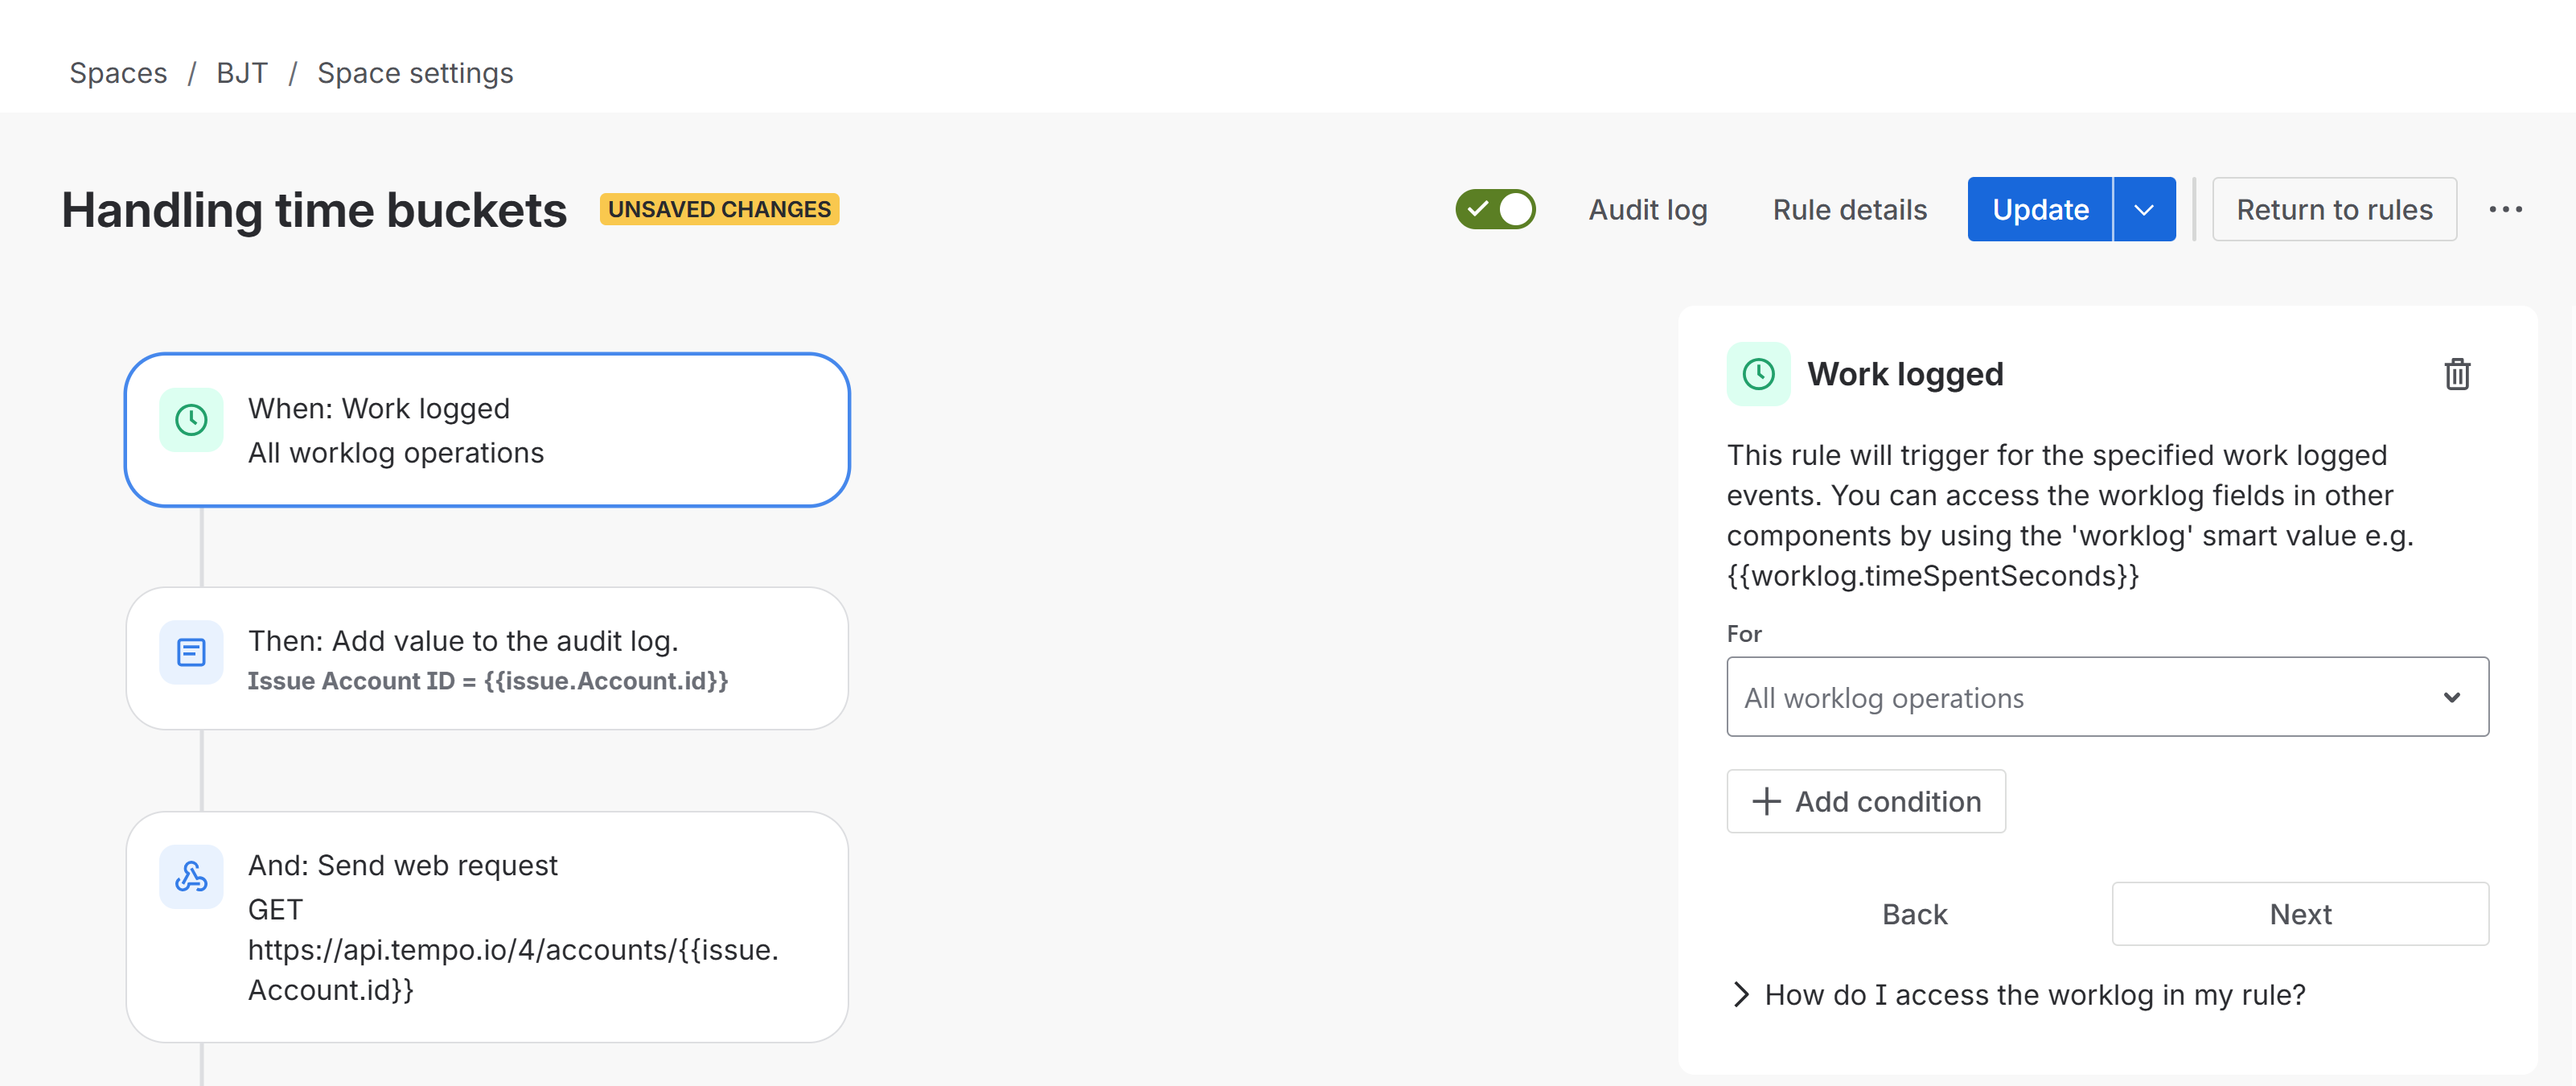Click the clock icon on the Work logged trigger

[x=191, y=420]
